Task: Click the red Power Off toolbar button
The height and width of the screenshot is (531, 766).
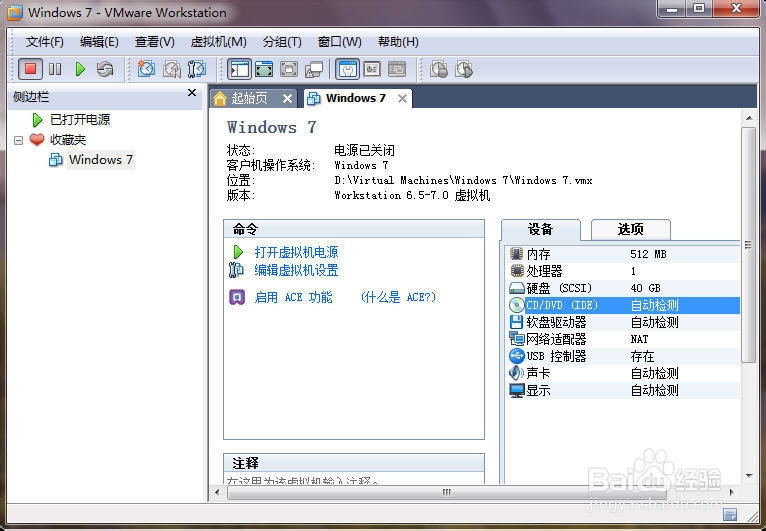Action: [30, 69]
